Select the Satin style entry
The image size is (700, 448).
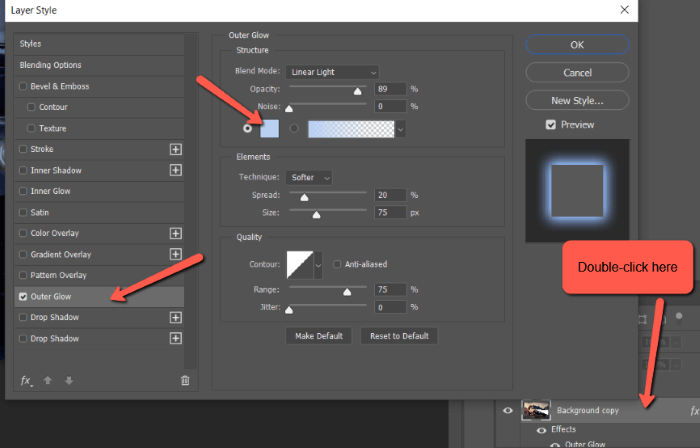(41, 212)
